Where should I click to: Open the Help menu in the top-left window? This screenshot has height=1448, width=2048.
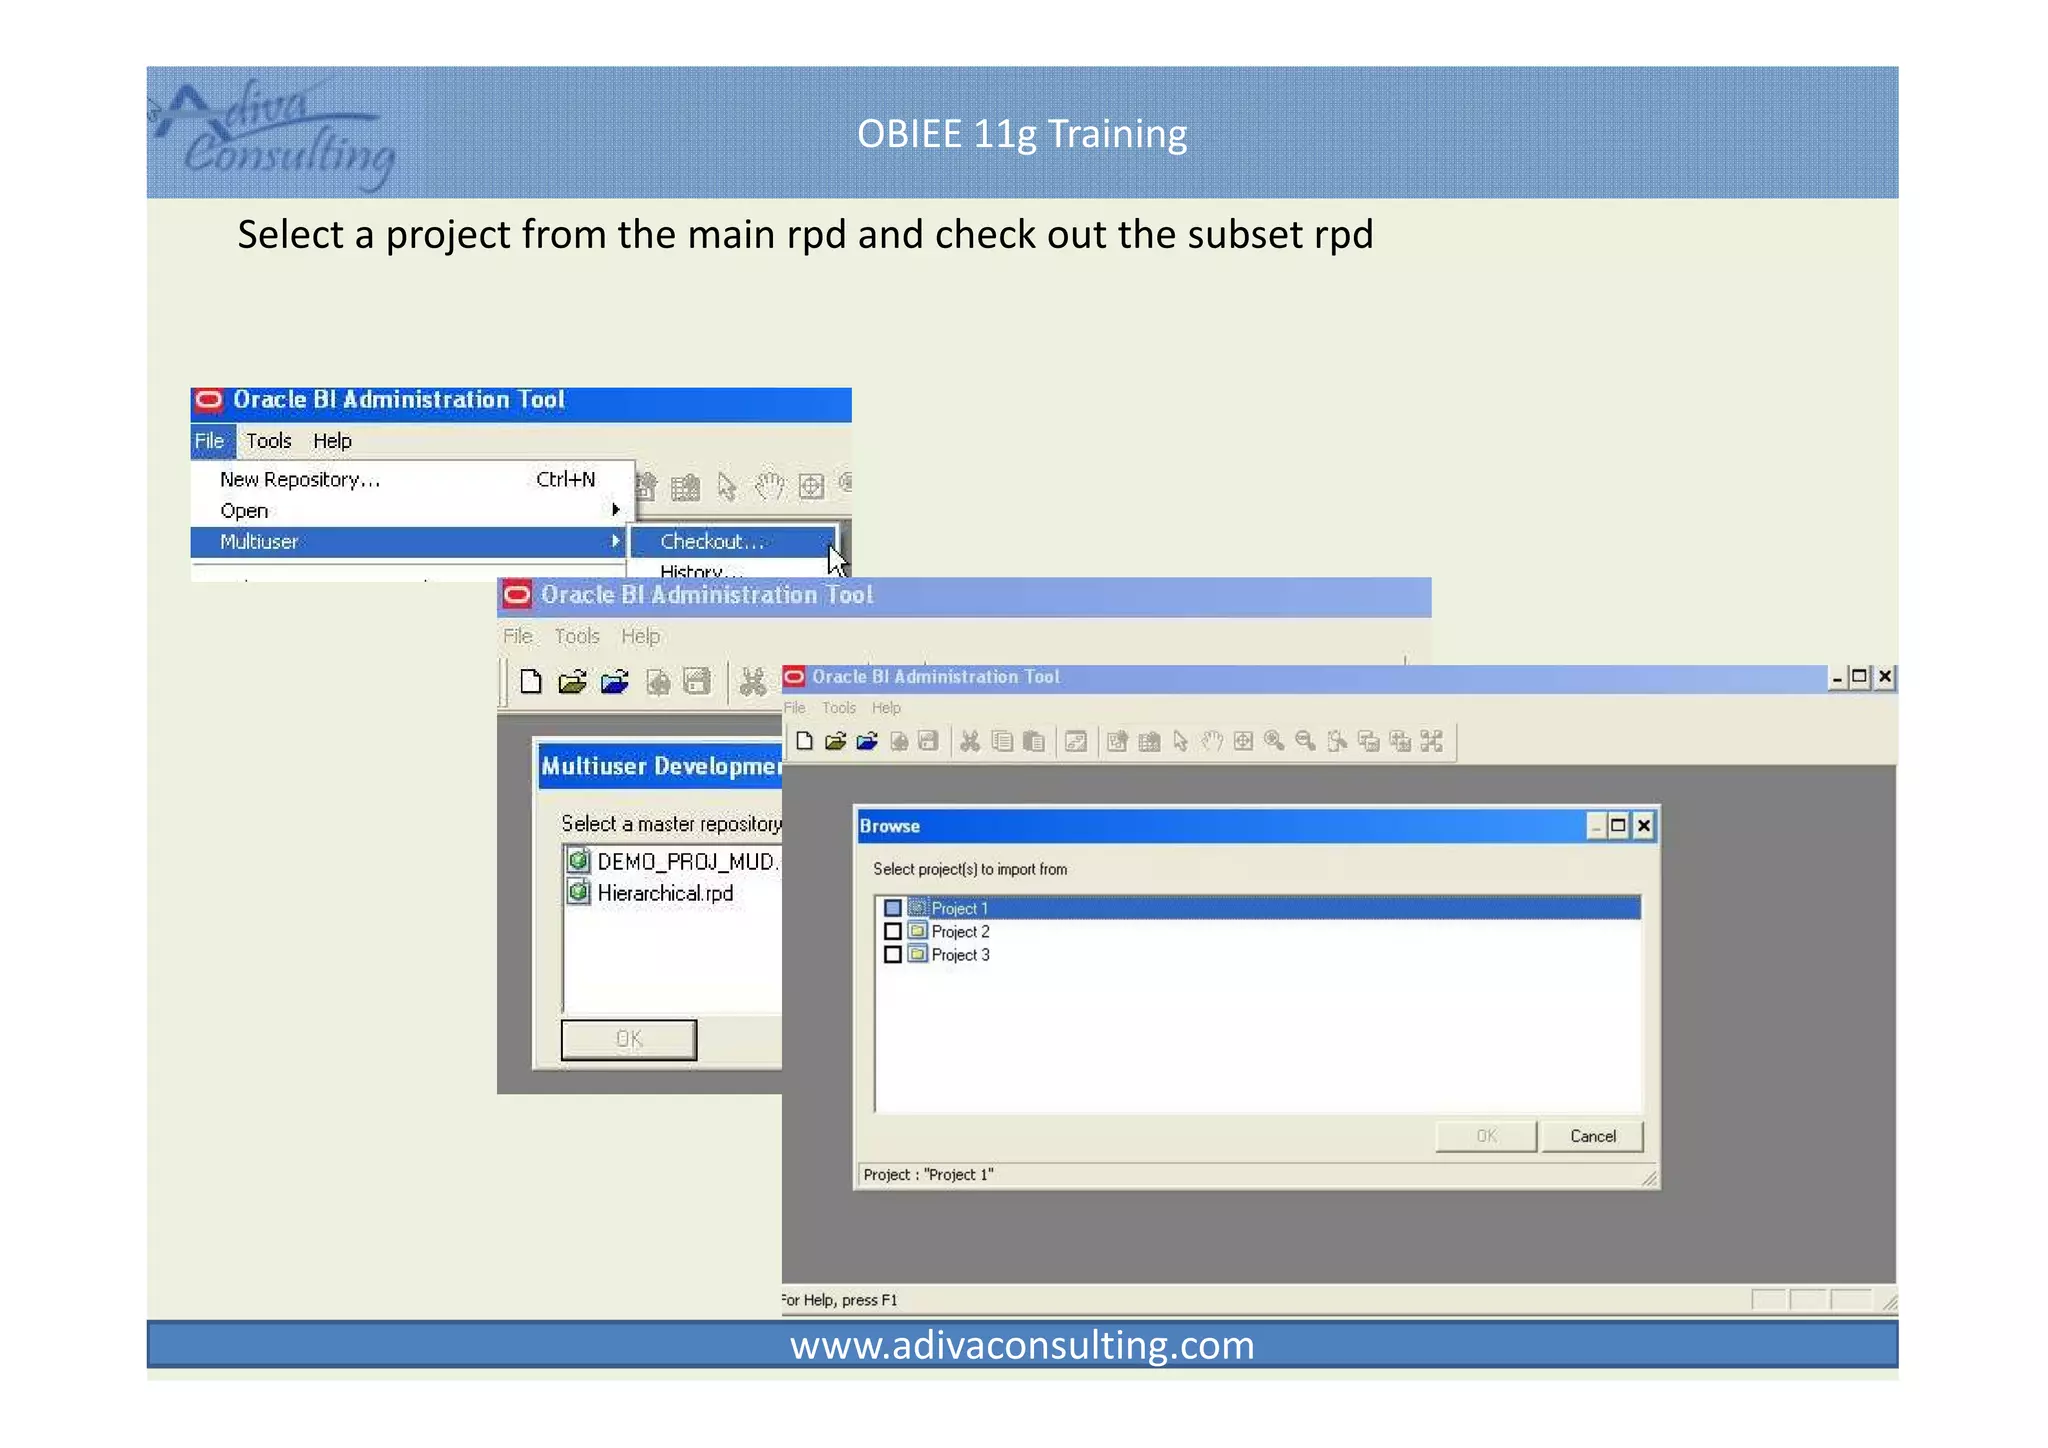point(332,441)
